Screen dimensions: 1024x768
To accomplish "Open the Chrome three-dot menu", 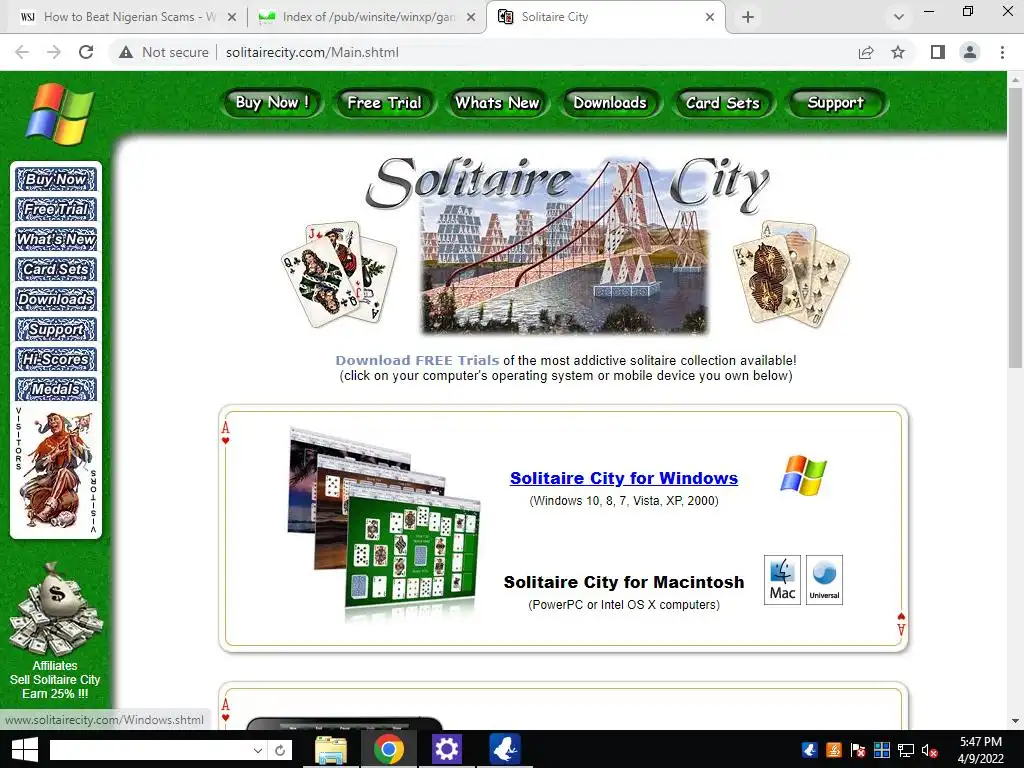I will [1002, 52].
